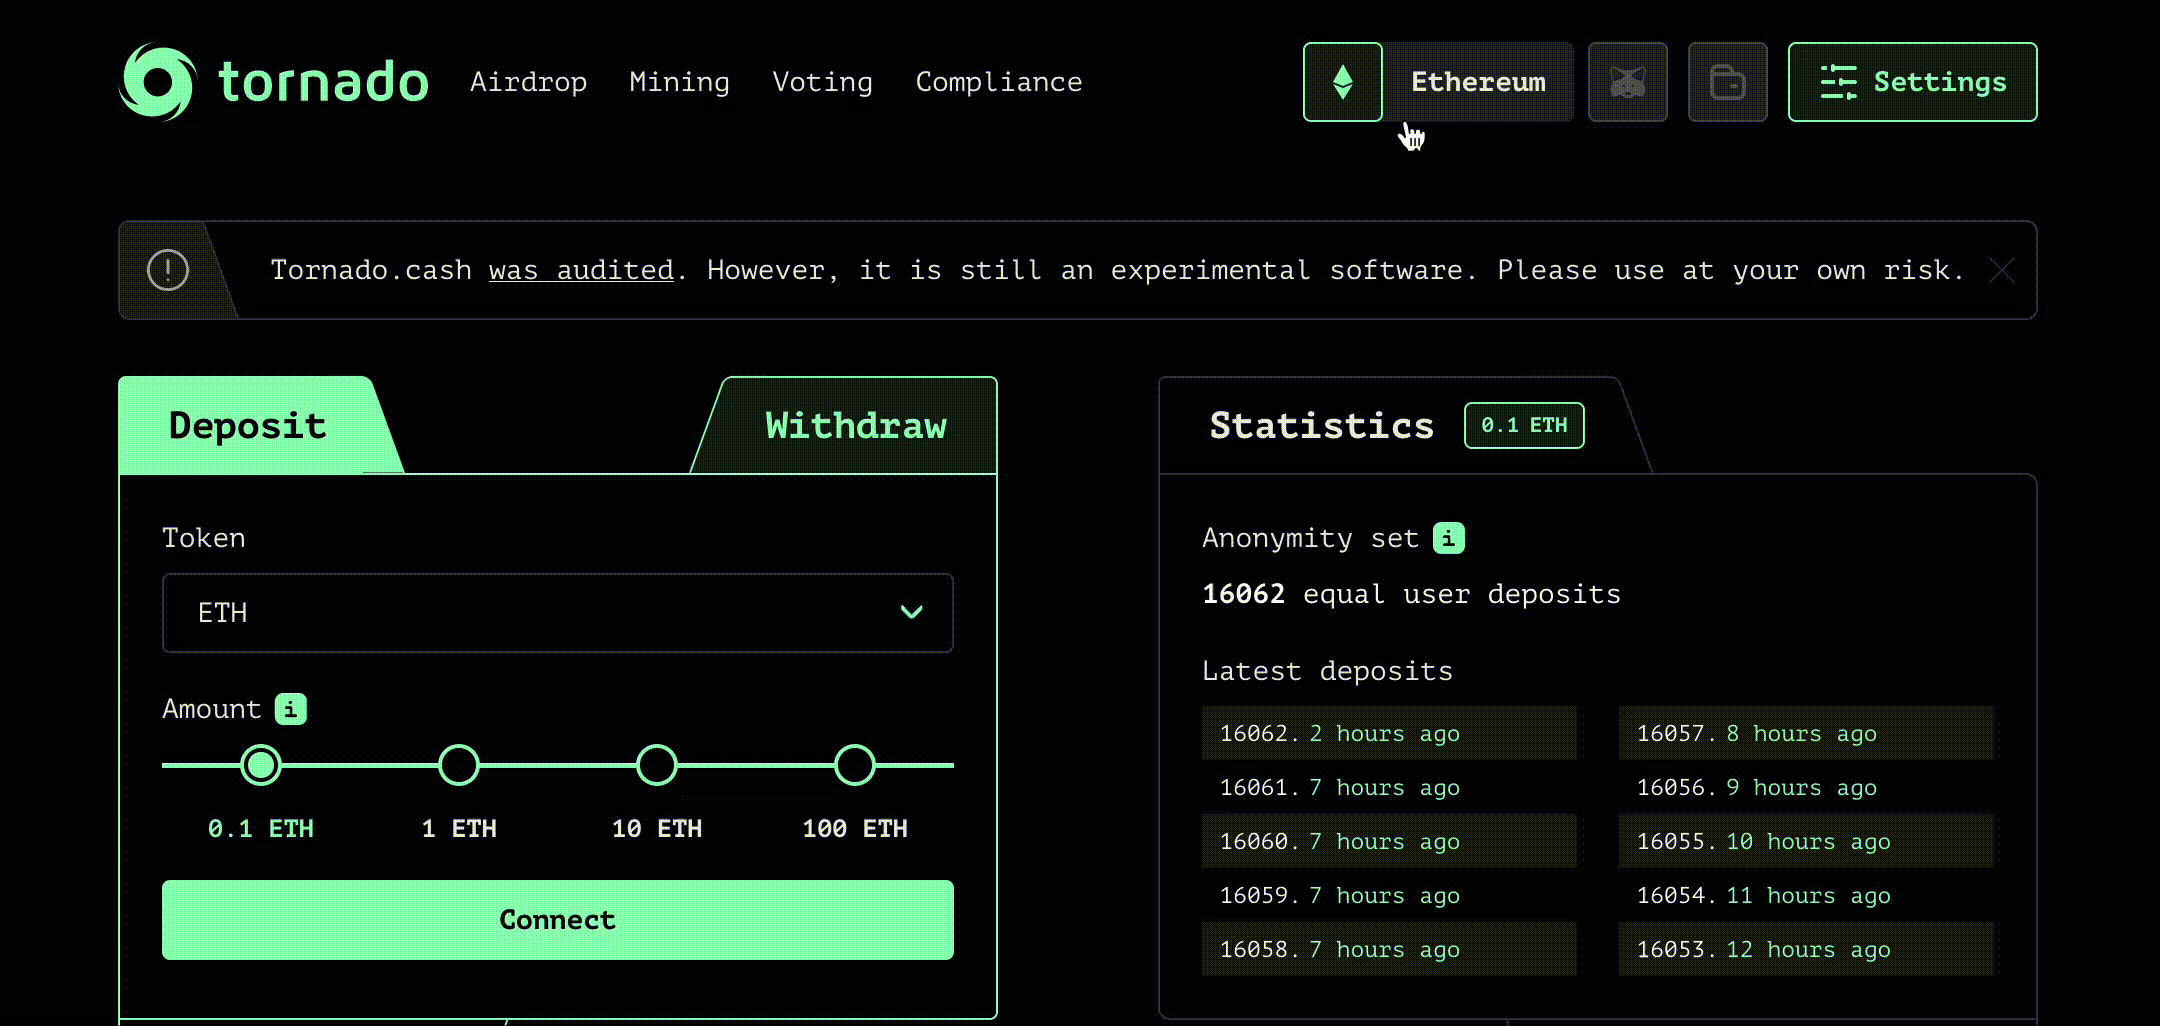Click the MetaMask fox icon
Screen dimensions: 2160x1026
point(1627,82)
